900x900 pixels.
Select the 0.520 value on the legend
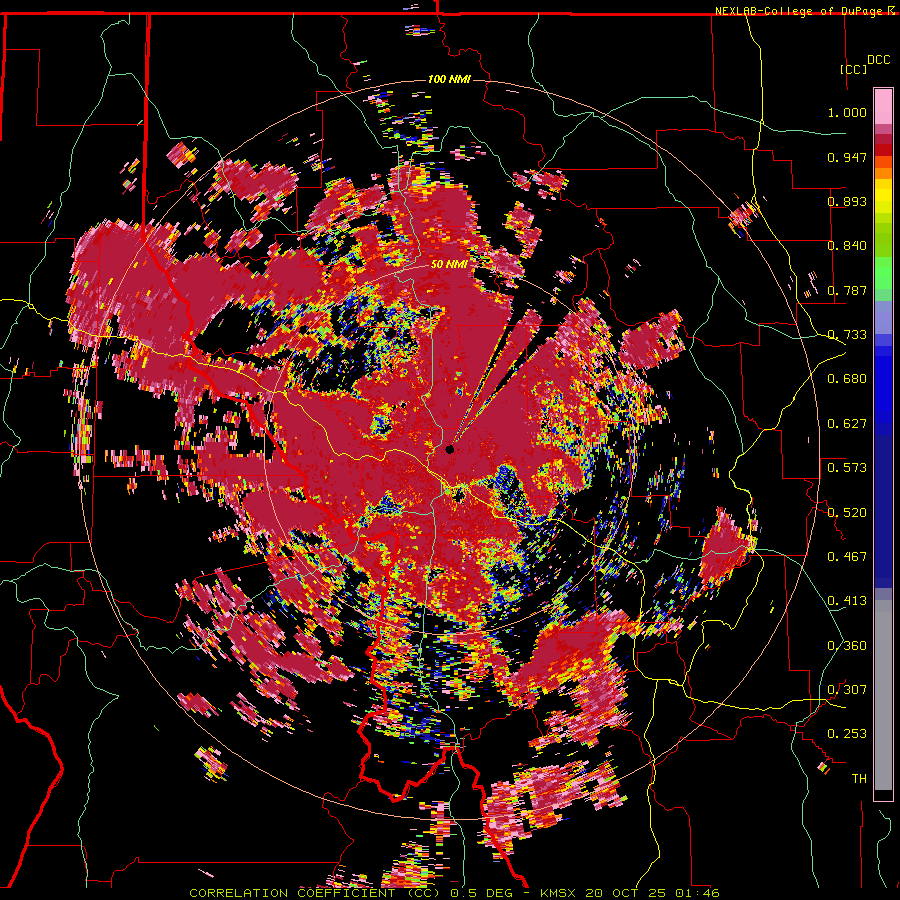[x=847, y=513]
